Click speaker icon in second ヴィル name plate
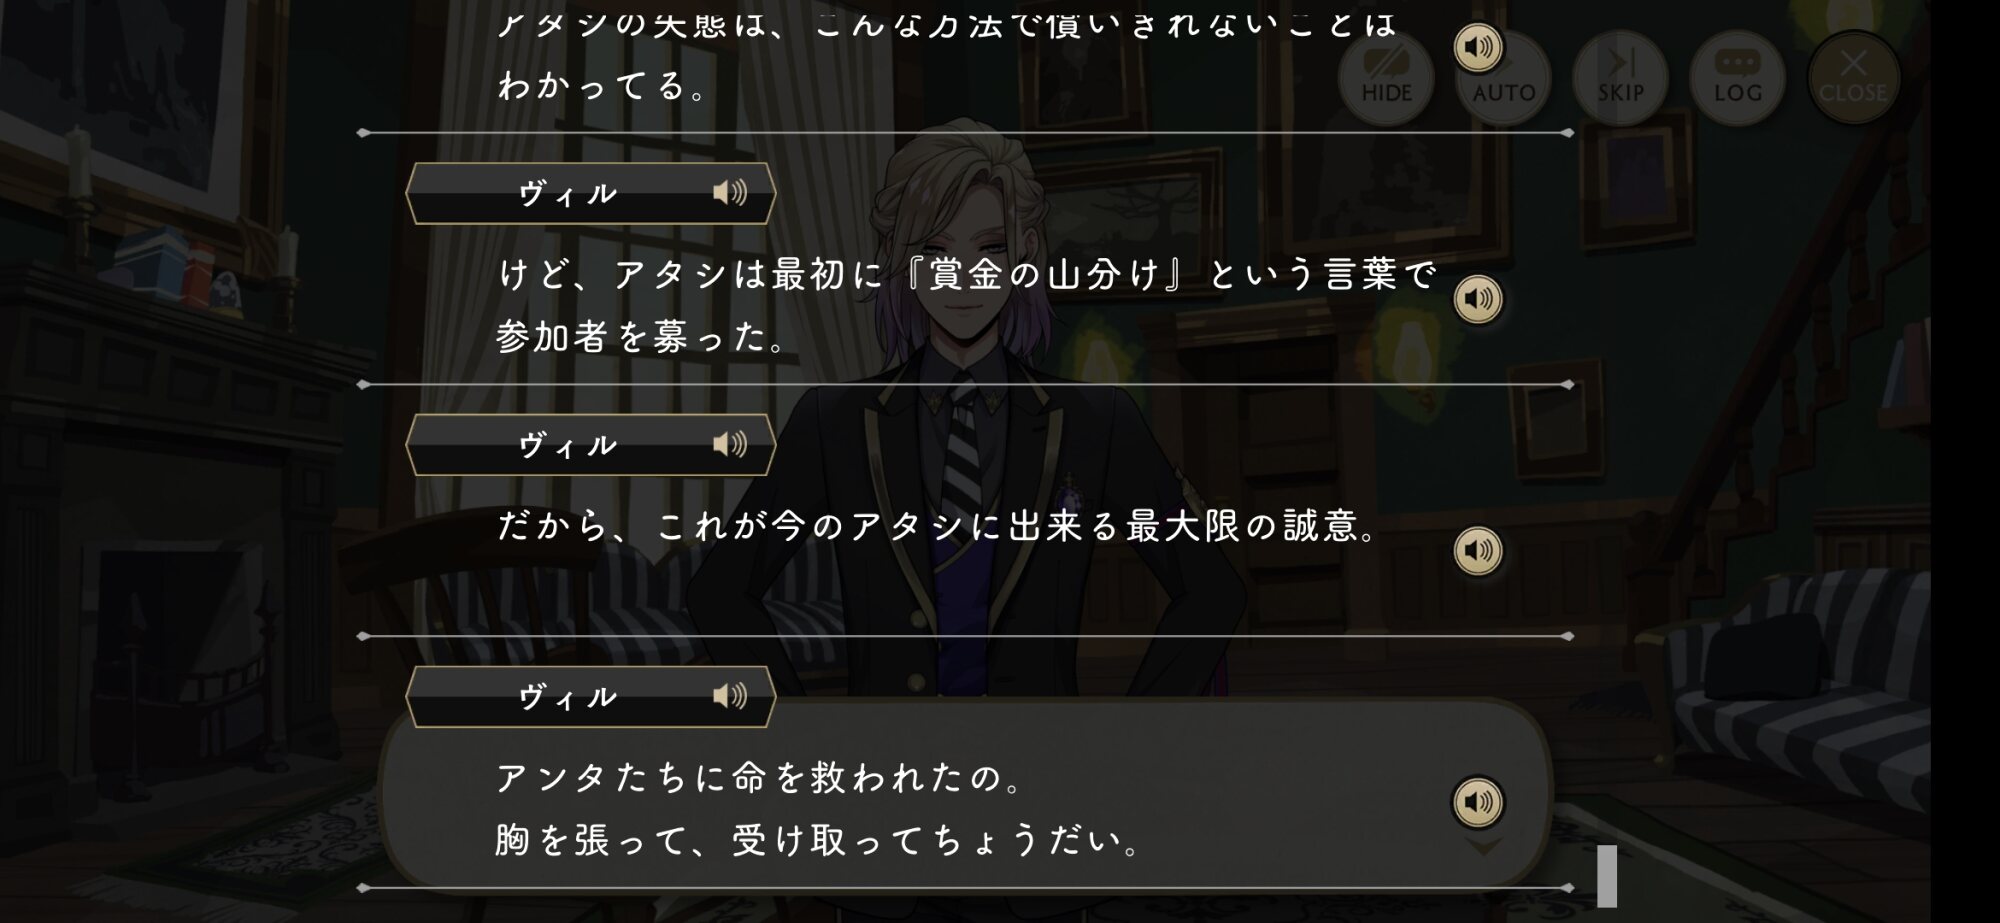Viewport: 2000px width, 923px height. (730, 444)
